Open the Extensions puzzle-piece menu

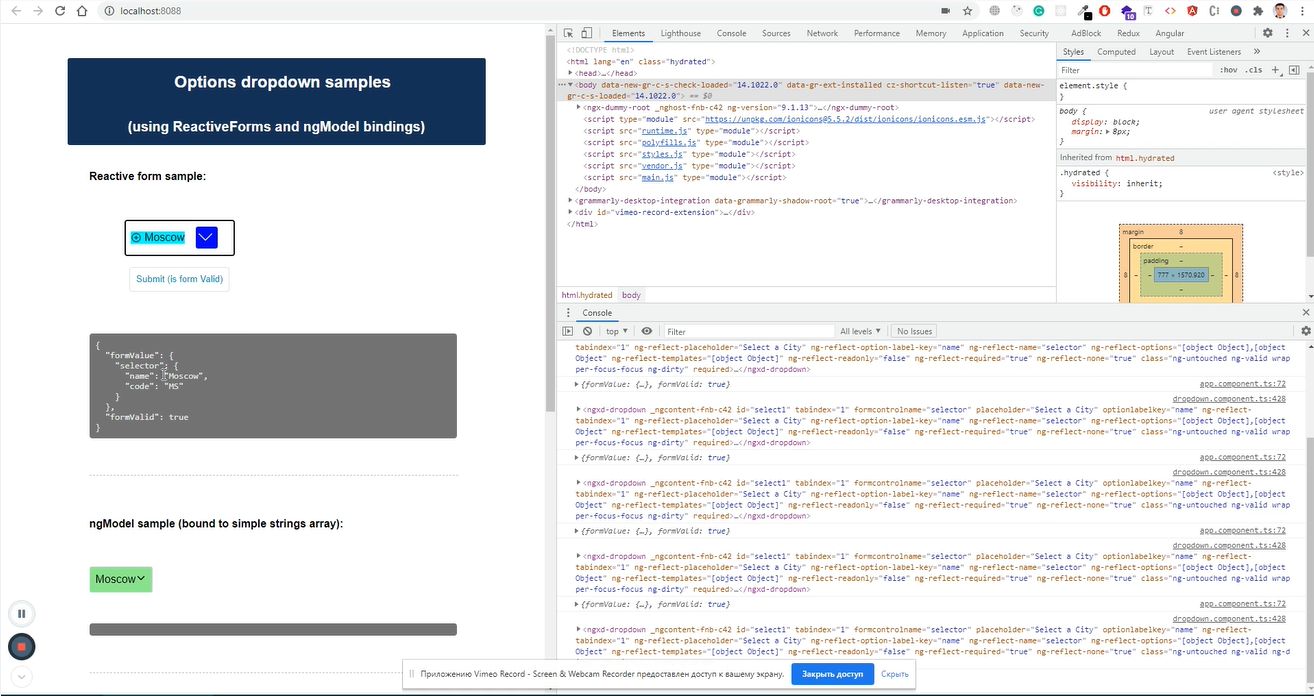point(1258,11)
